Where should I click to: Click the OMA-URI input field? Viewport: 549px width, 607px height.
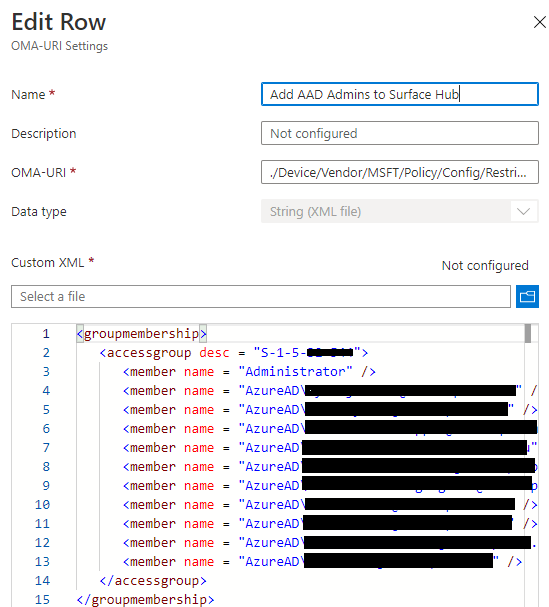pos(400,172)
